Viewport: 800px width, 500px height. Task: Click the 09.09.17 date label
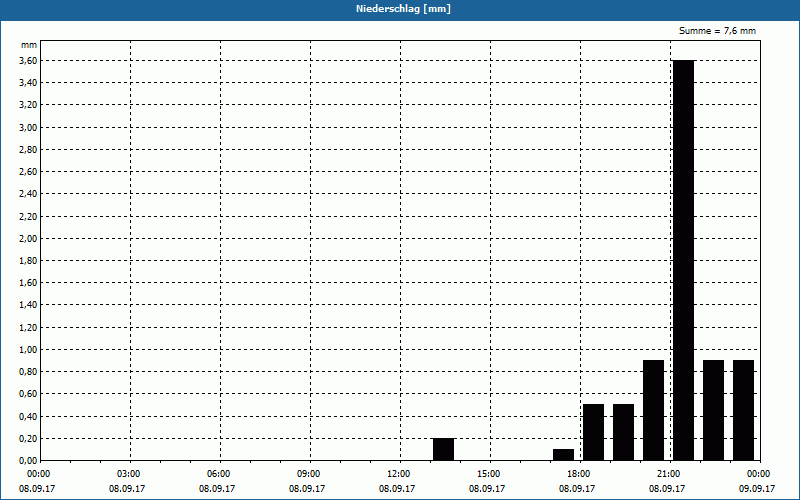click(757, 489)
